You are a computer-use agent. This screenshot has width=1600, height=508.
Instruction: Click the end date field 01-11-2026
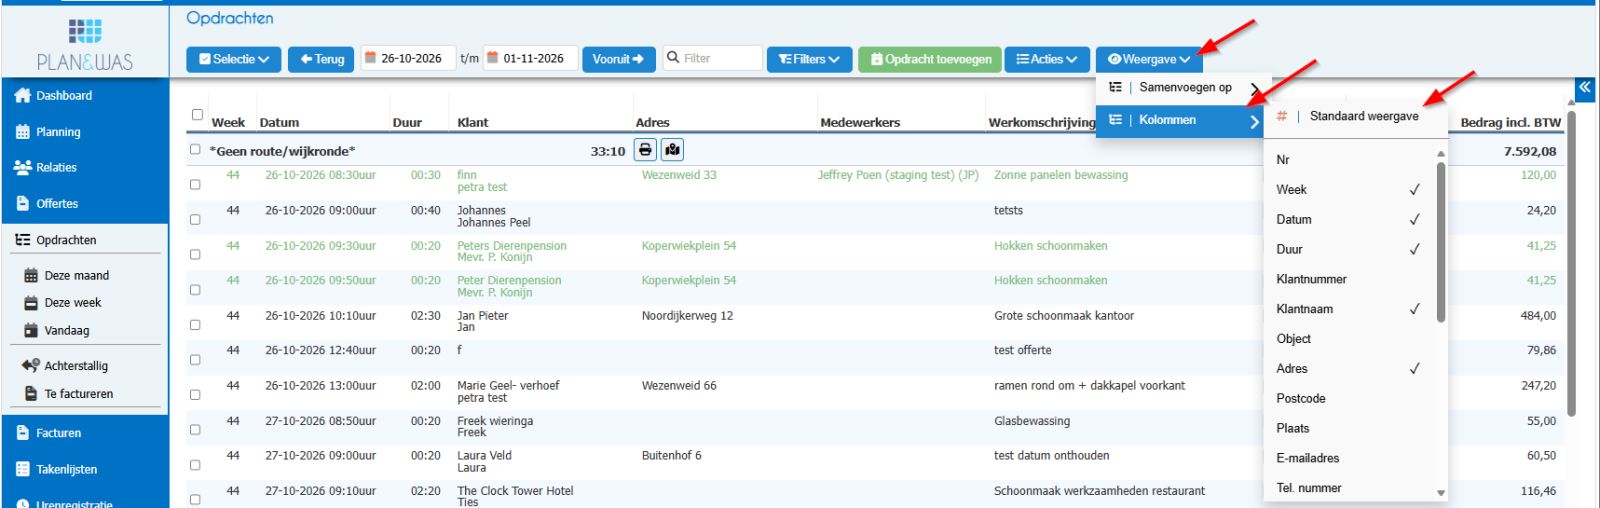pyautogui.click(x=531, y=58)
